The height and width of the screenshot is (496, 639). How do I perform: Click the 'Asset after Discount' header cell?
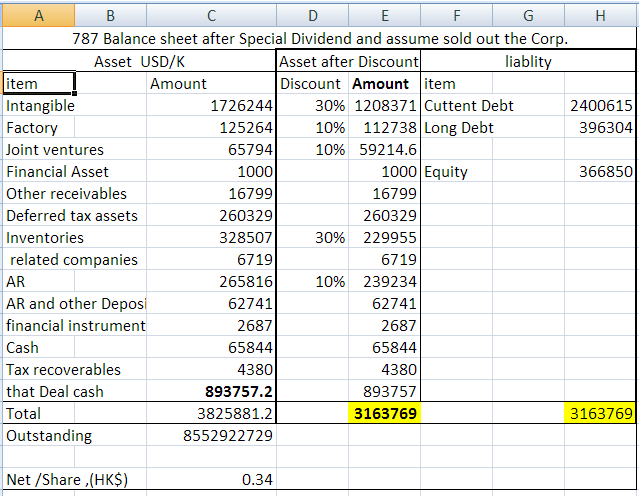348,62
